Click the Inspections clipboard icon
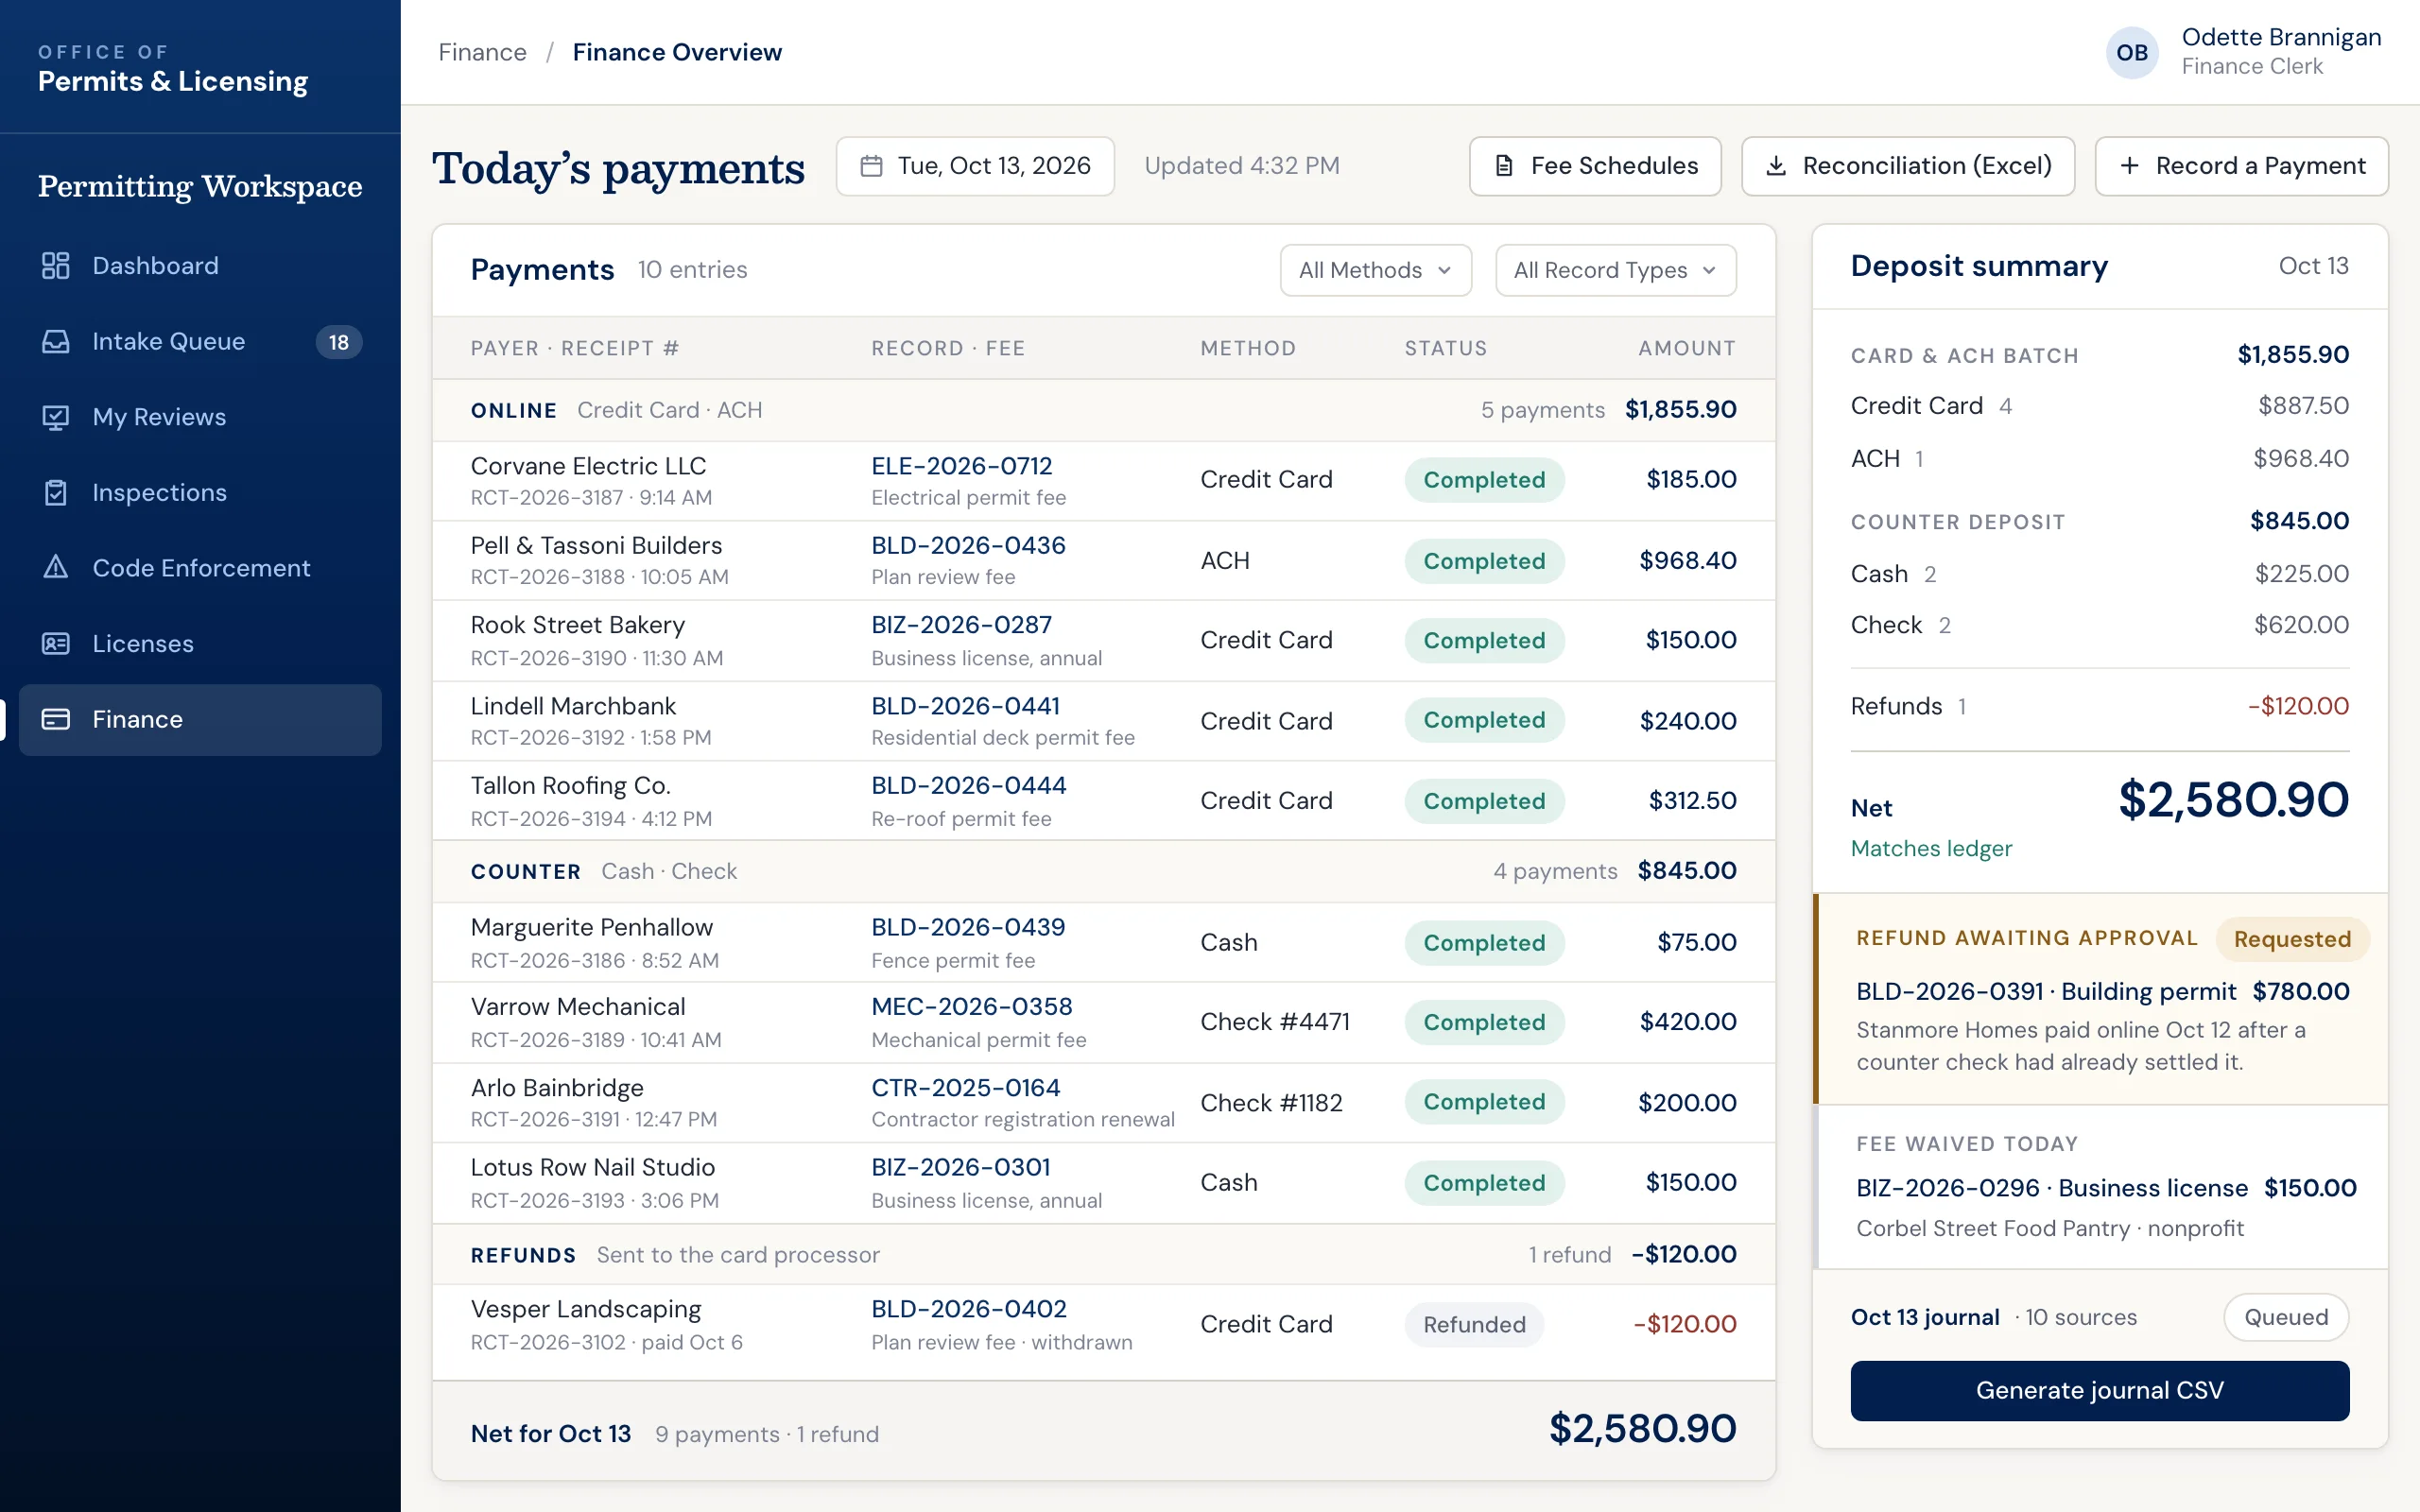 56,492
